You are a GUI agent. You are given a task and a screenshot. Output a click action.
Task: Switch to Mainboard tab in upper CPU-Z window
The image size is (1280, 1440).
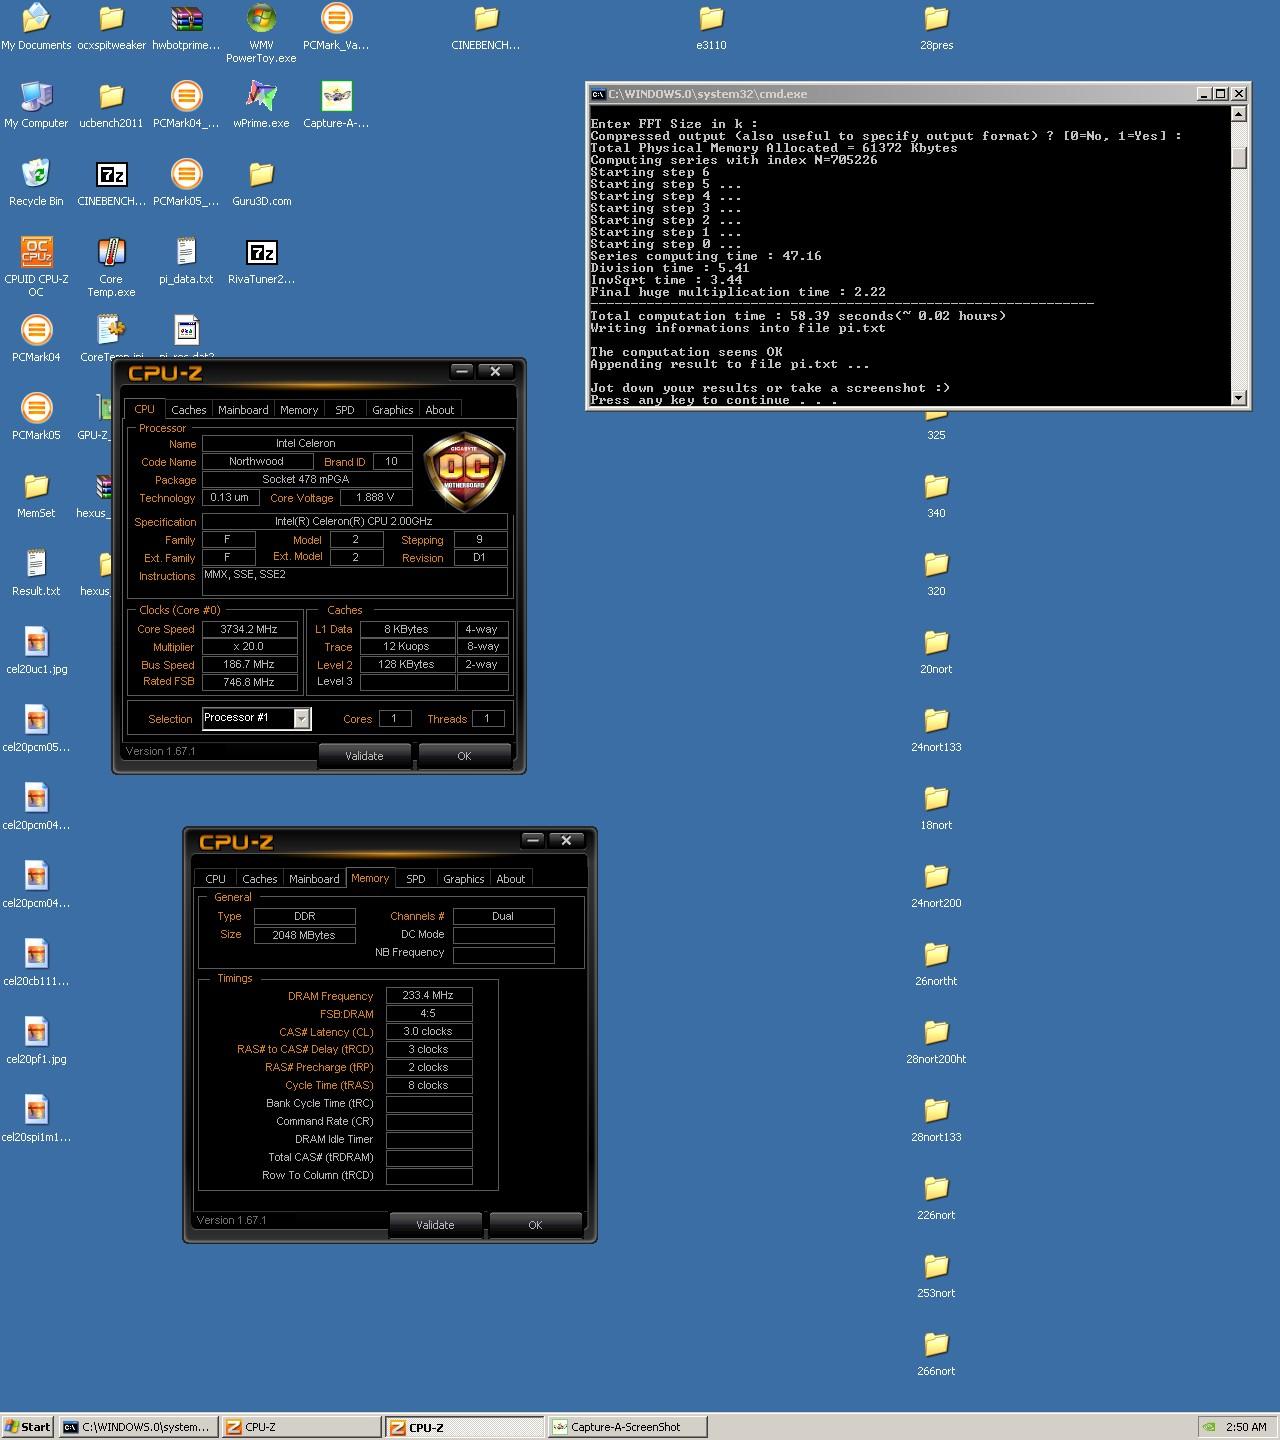(243, 410)
